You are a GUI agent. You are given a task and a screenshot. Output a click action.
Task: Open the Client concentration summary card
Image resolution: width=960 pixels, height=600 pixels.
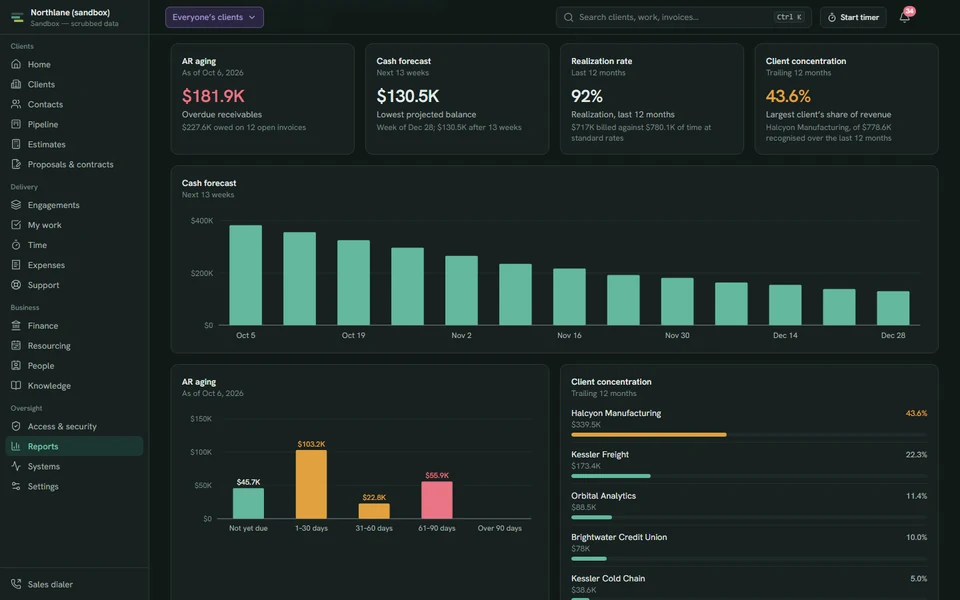click(846, 99)
